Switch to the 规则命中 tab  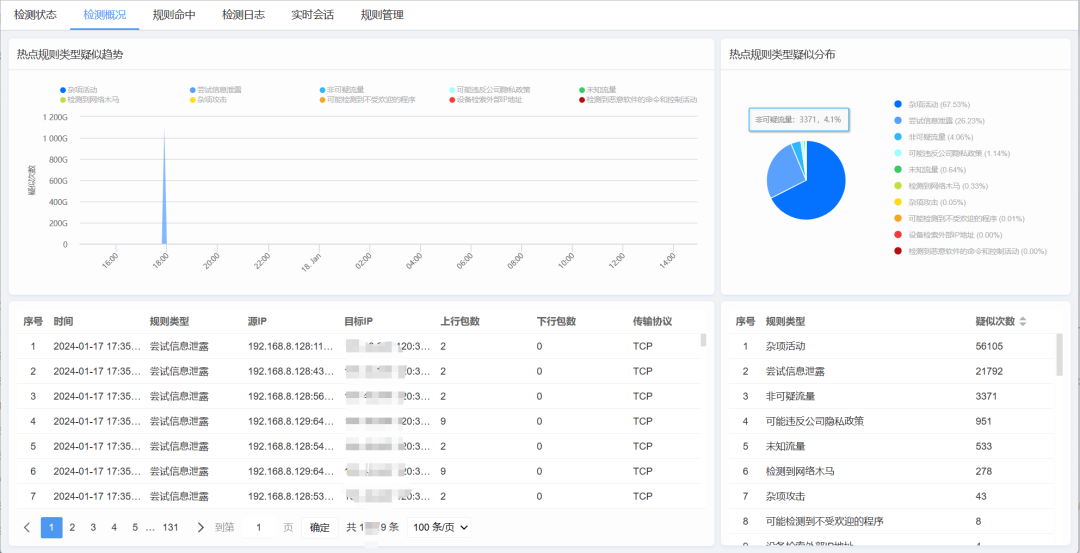point(174,14)
